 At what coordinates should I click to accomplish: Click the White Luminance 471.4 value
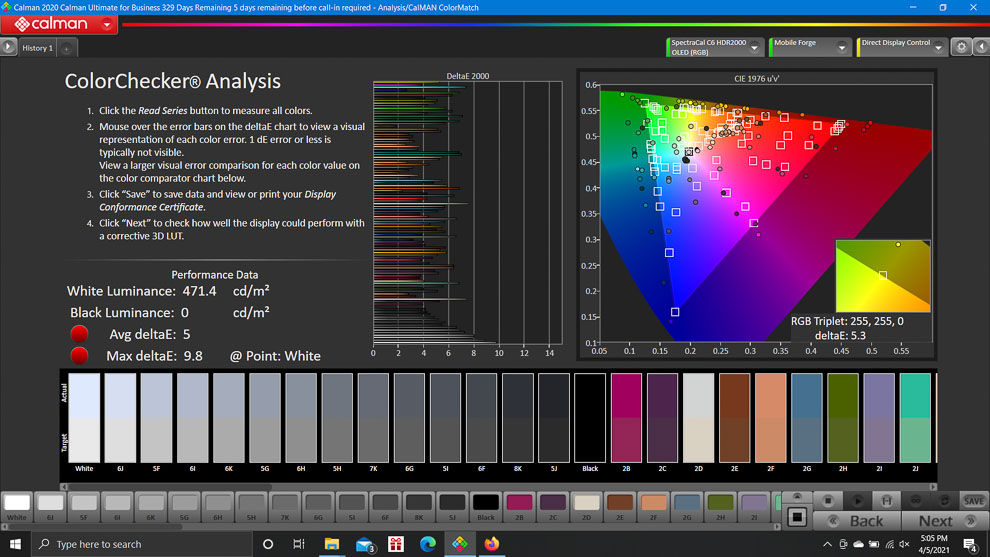[200, 291]
